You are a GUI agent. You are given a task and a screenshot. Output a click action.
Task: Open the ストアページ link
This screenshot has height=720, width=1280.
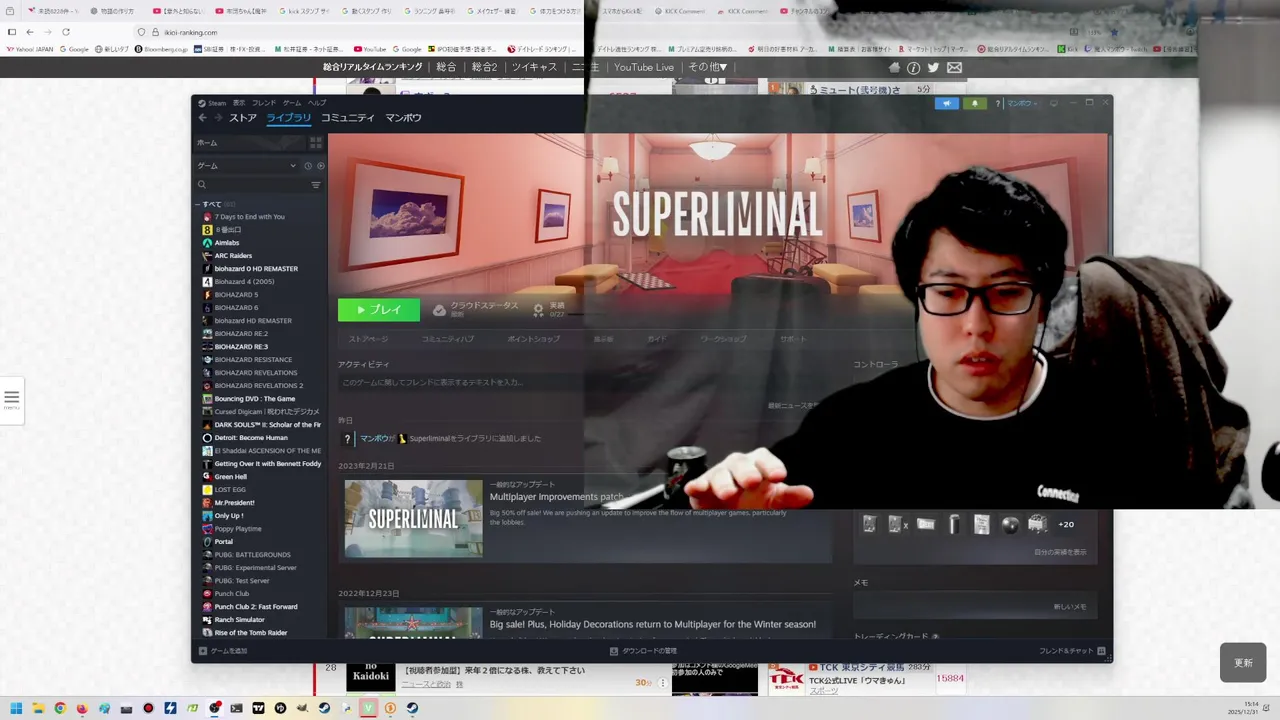point(368,339)
